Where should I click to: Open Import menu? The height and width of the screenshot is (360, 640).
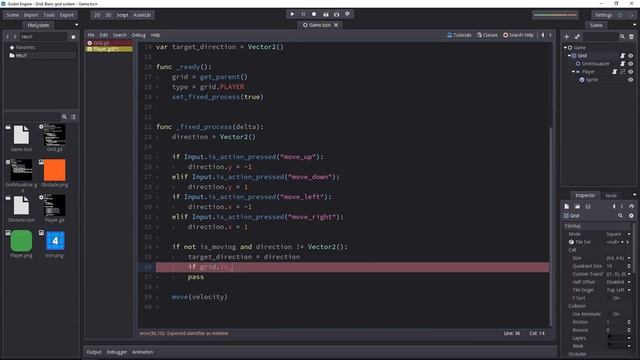pyautogui.click(x=31, y=15)
